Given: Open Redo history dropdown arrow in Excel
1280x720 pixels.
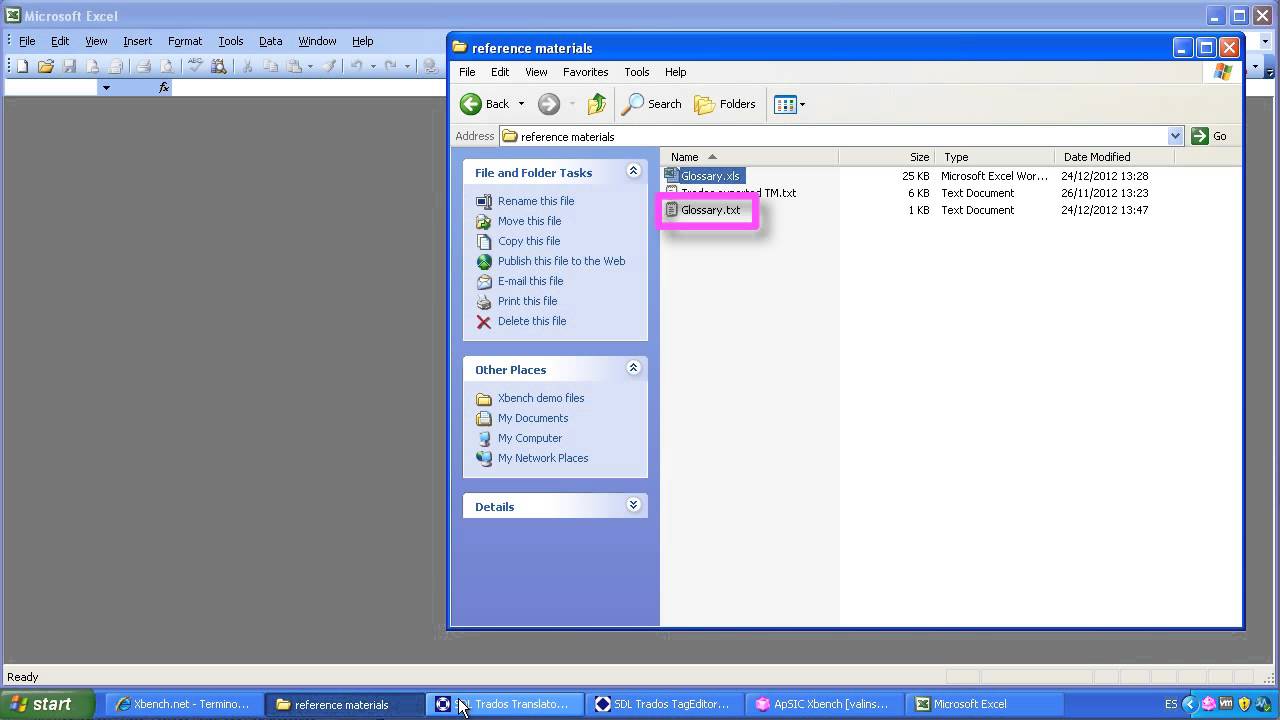Looking at the screenshot, I should click(407, 66).
